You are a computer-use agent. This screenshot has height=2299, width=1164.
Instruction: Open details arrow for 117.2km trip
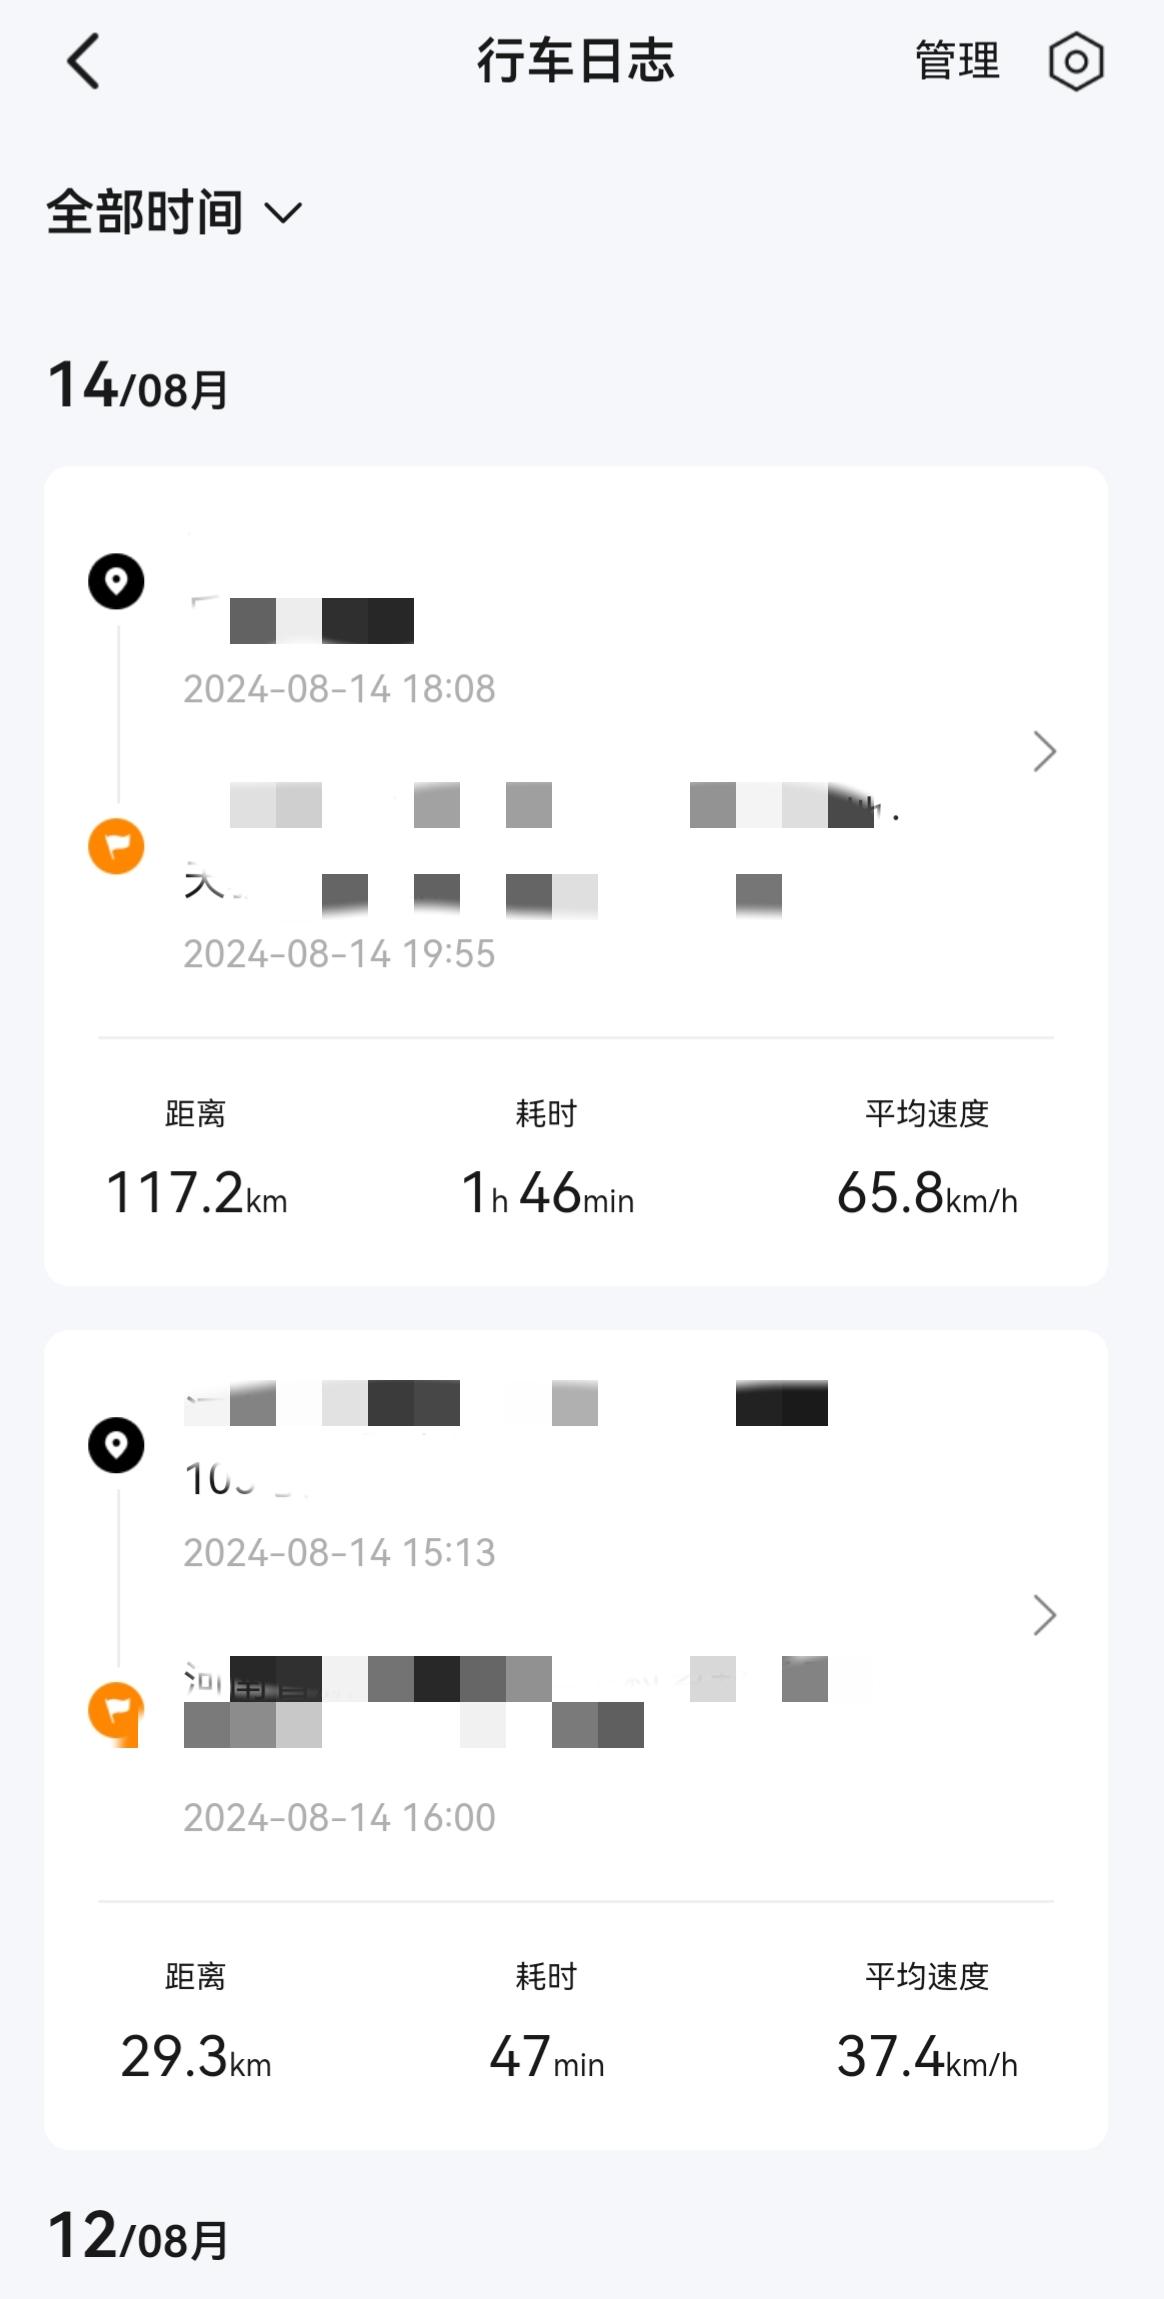(x=1044, y=752)
